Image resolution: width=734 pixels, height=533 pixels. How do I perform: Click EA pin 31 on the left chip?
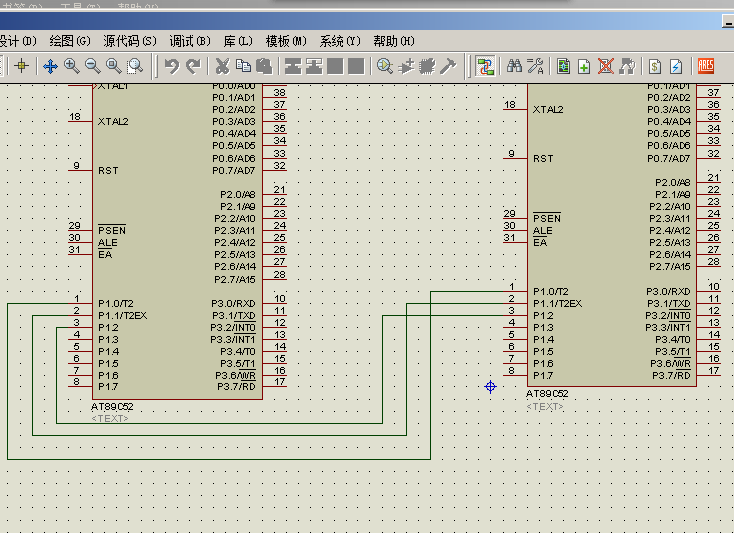click(80, 251)
